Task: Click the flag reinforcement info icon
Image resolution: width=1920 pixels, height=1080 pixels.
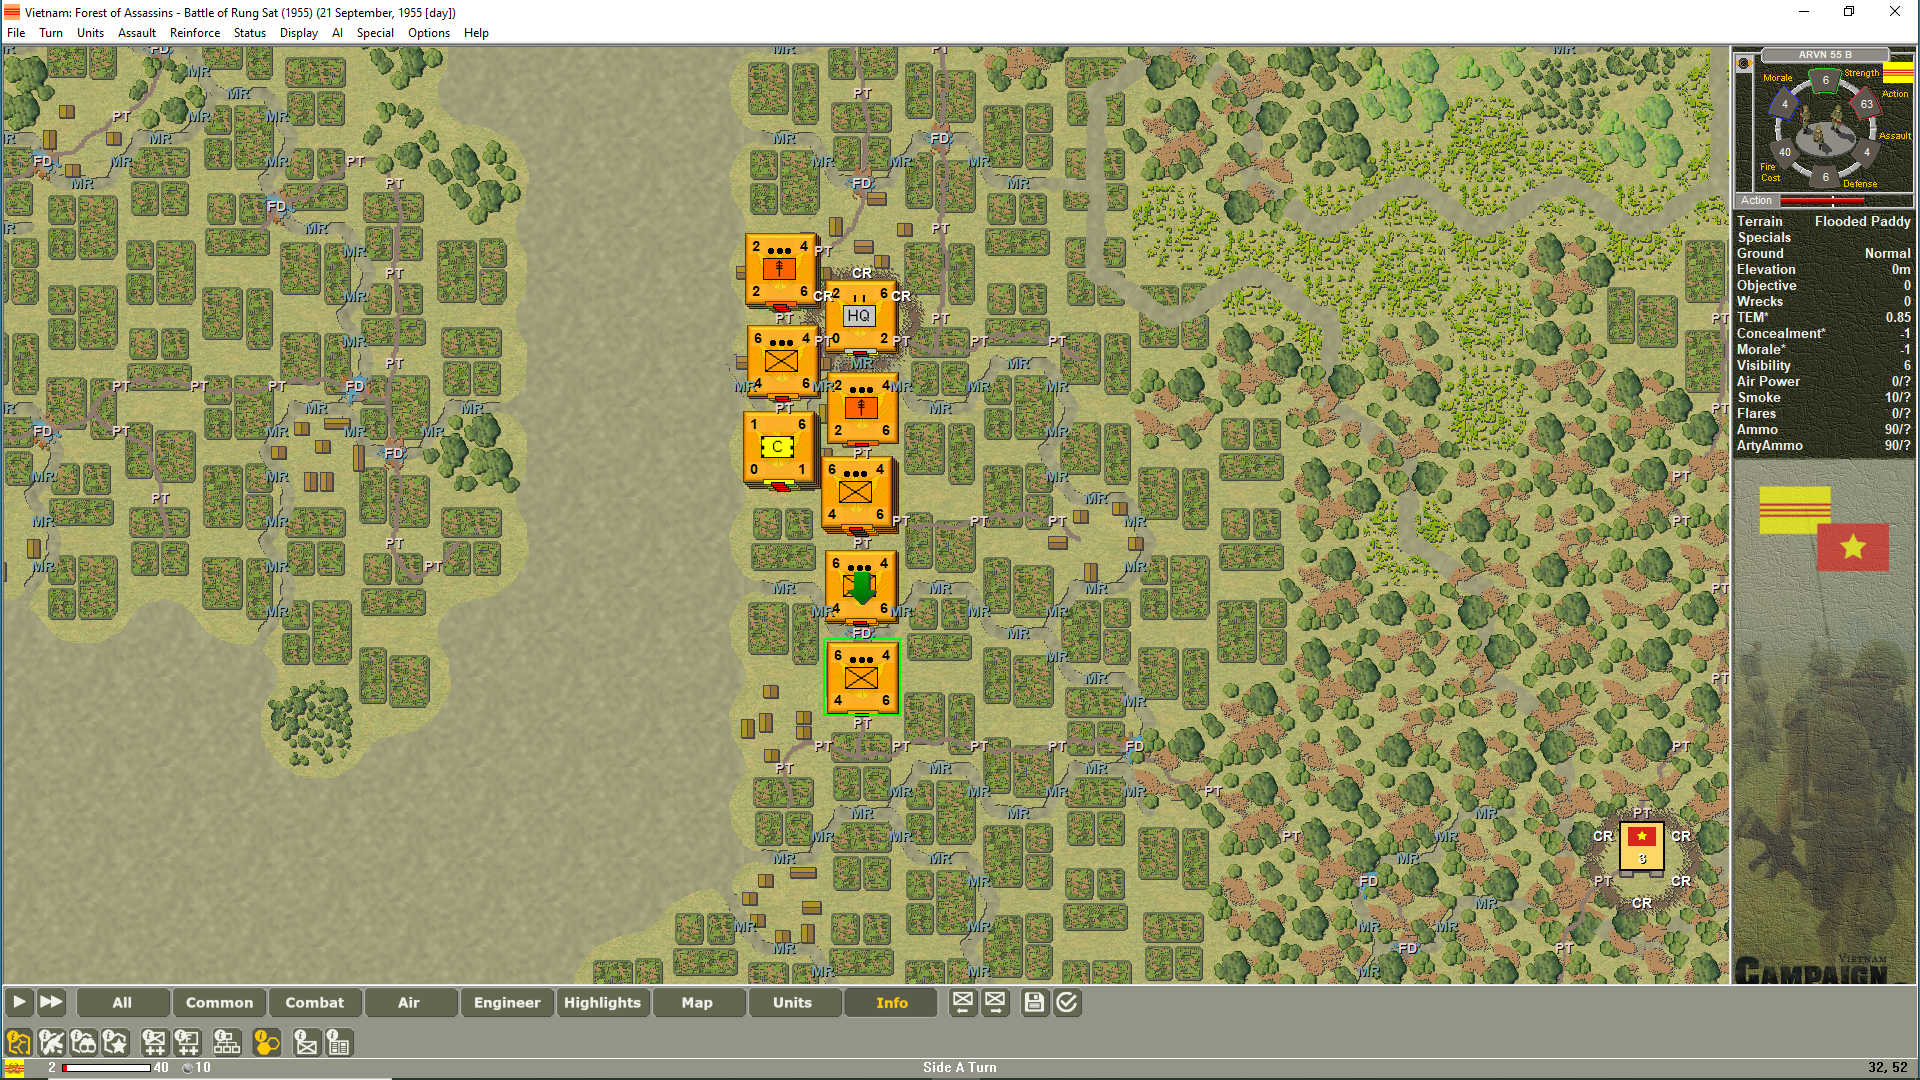Action: [x=187, y=1043]
